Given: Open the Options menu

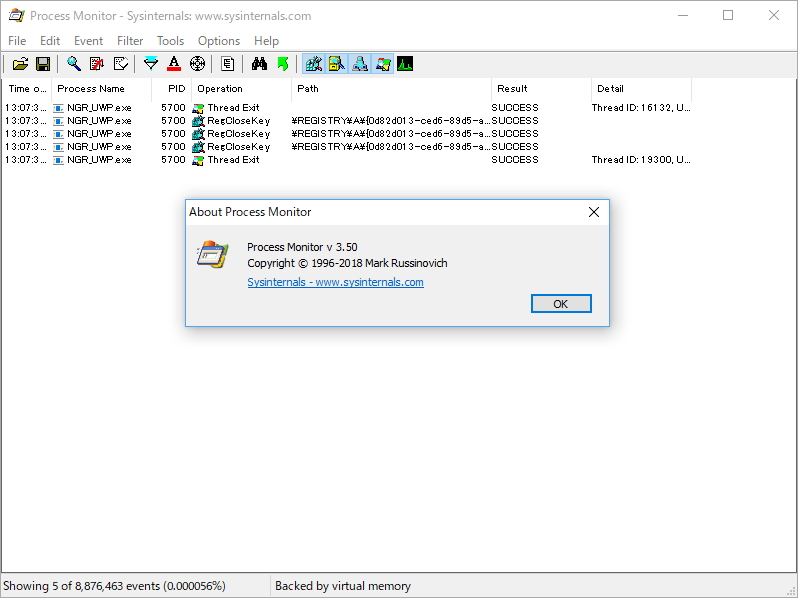Looking at the screenshot, I should (x=219, y=41).
